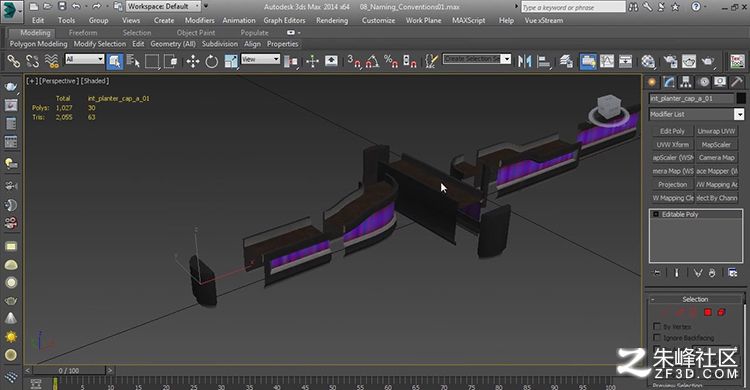
Task: Expand the Modifier List dropdown
Action: click(739, 114)
